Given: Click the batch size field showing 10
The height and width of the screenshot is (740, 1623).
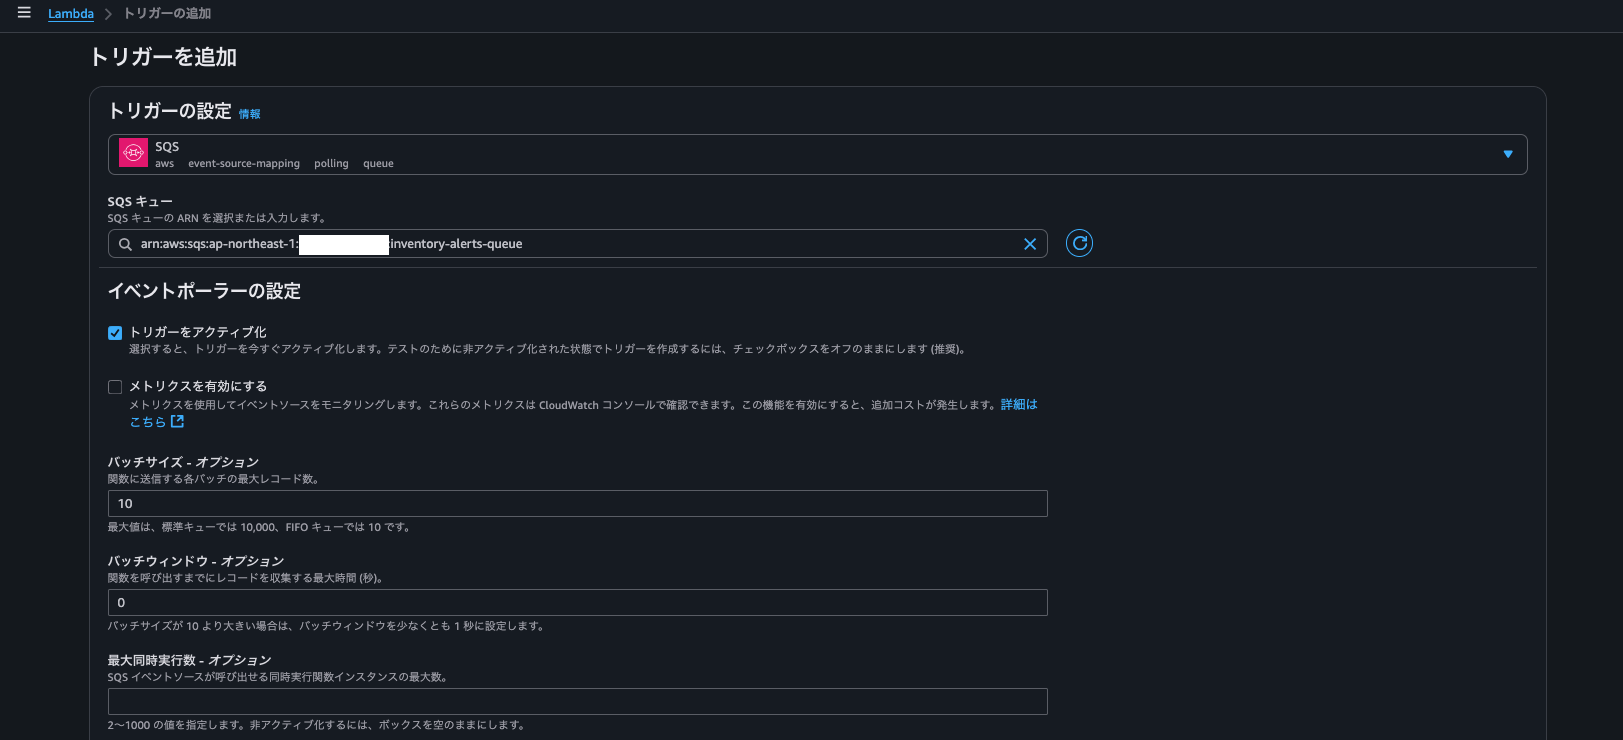Looking at the screenshot, I should click(x=577, y=504).
